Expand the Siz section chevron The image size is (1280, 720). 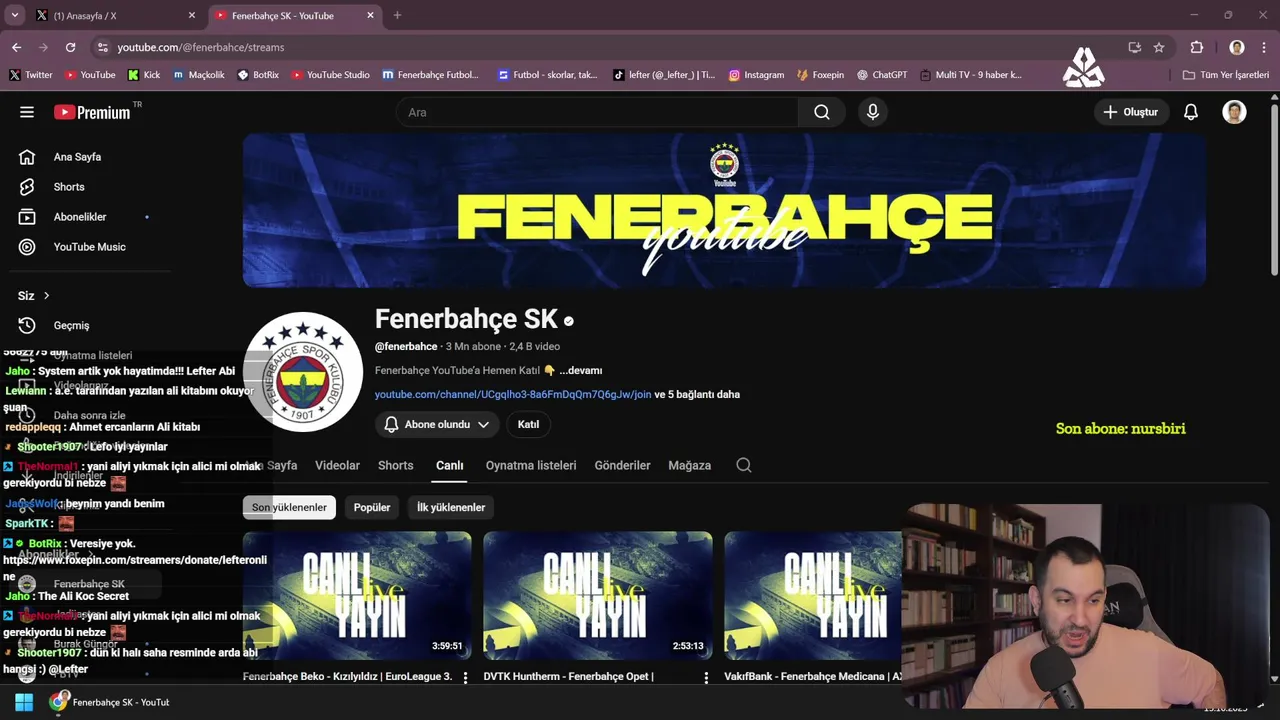(46, 295)
